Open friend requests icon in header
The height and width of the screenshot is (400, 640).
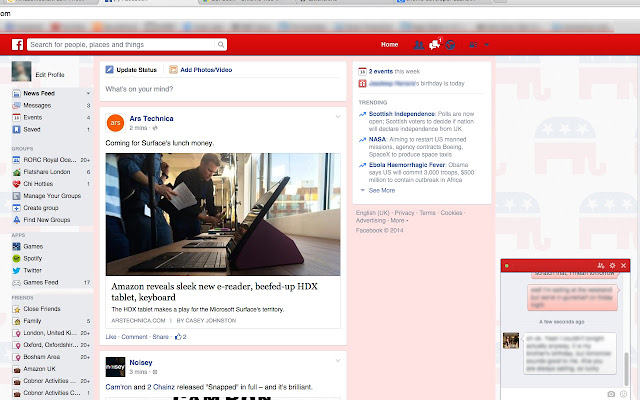tap(418, 45)
